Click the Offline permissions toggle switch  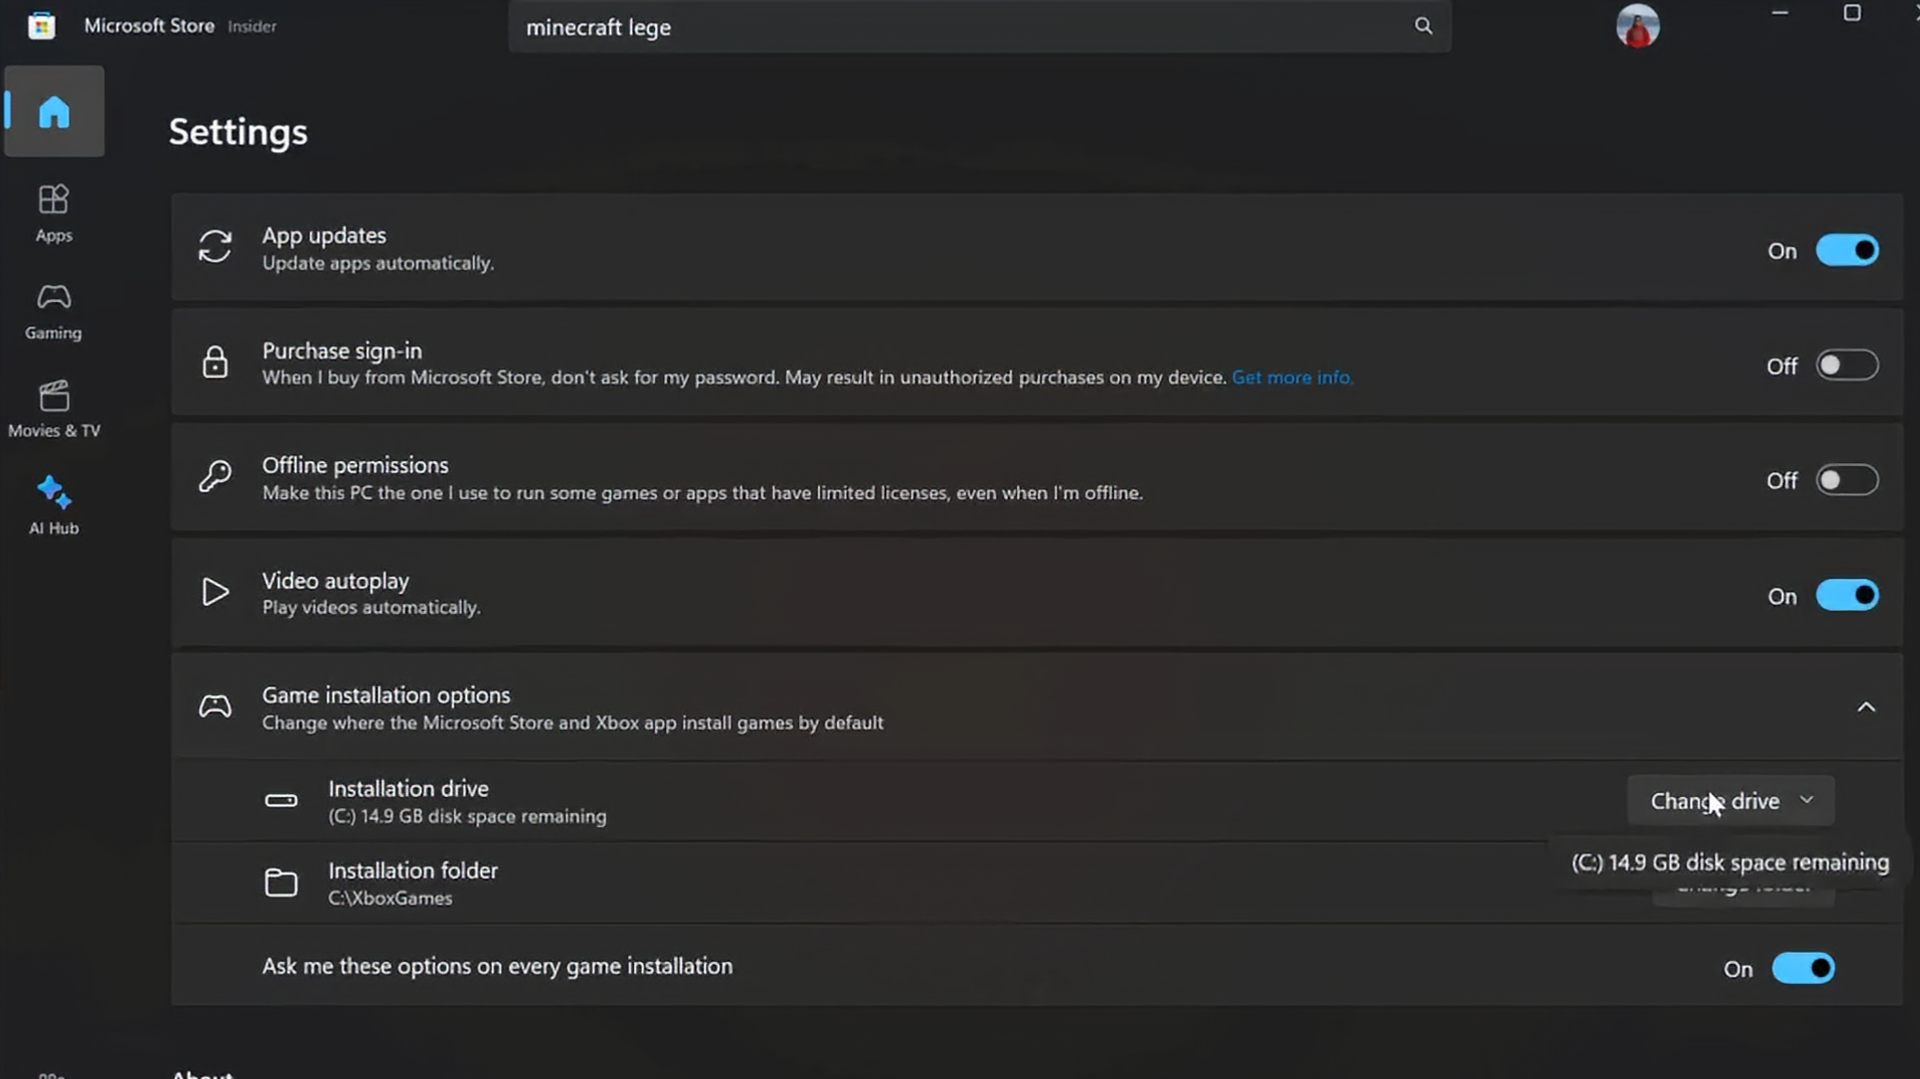(1846, 480)
